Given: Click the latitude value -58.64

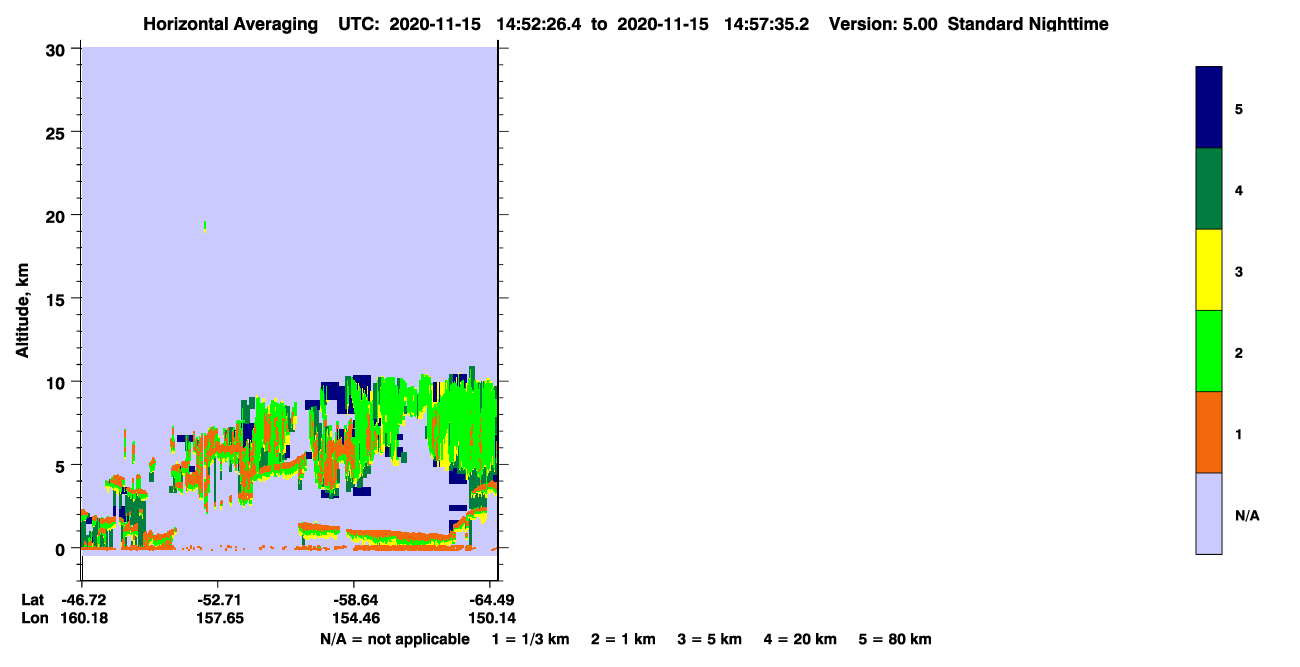Looking at the screenshot, I should click(354, 600).
